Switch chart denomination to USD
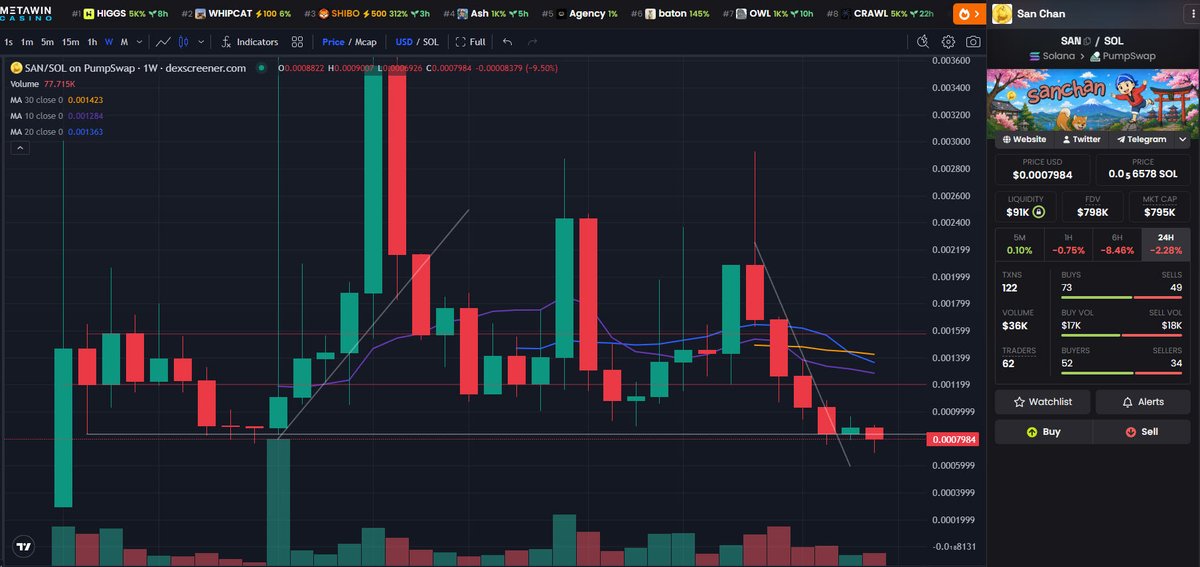Image resolution: width=1200 pixels, height=567 pixels. point(404,42)
